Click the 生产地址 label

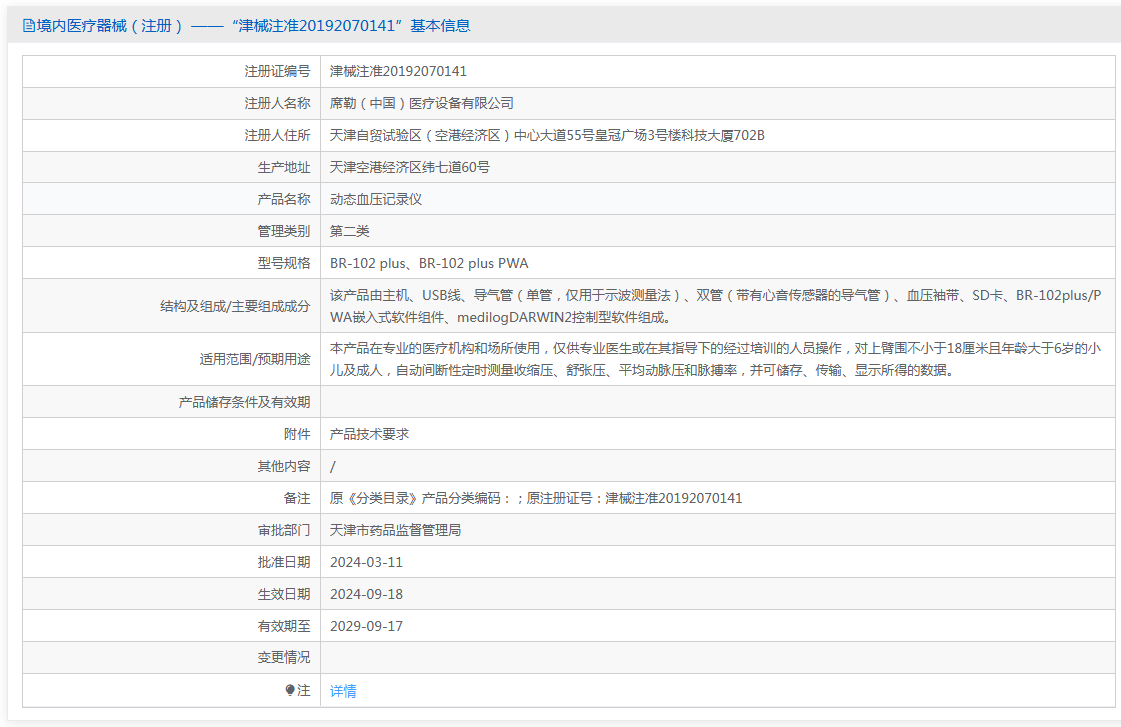[x=284, y=167]
